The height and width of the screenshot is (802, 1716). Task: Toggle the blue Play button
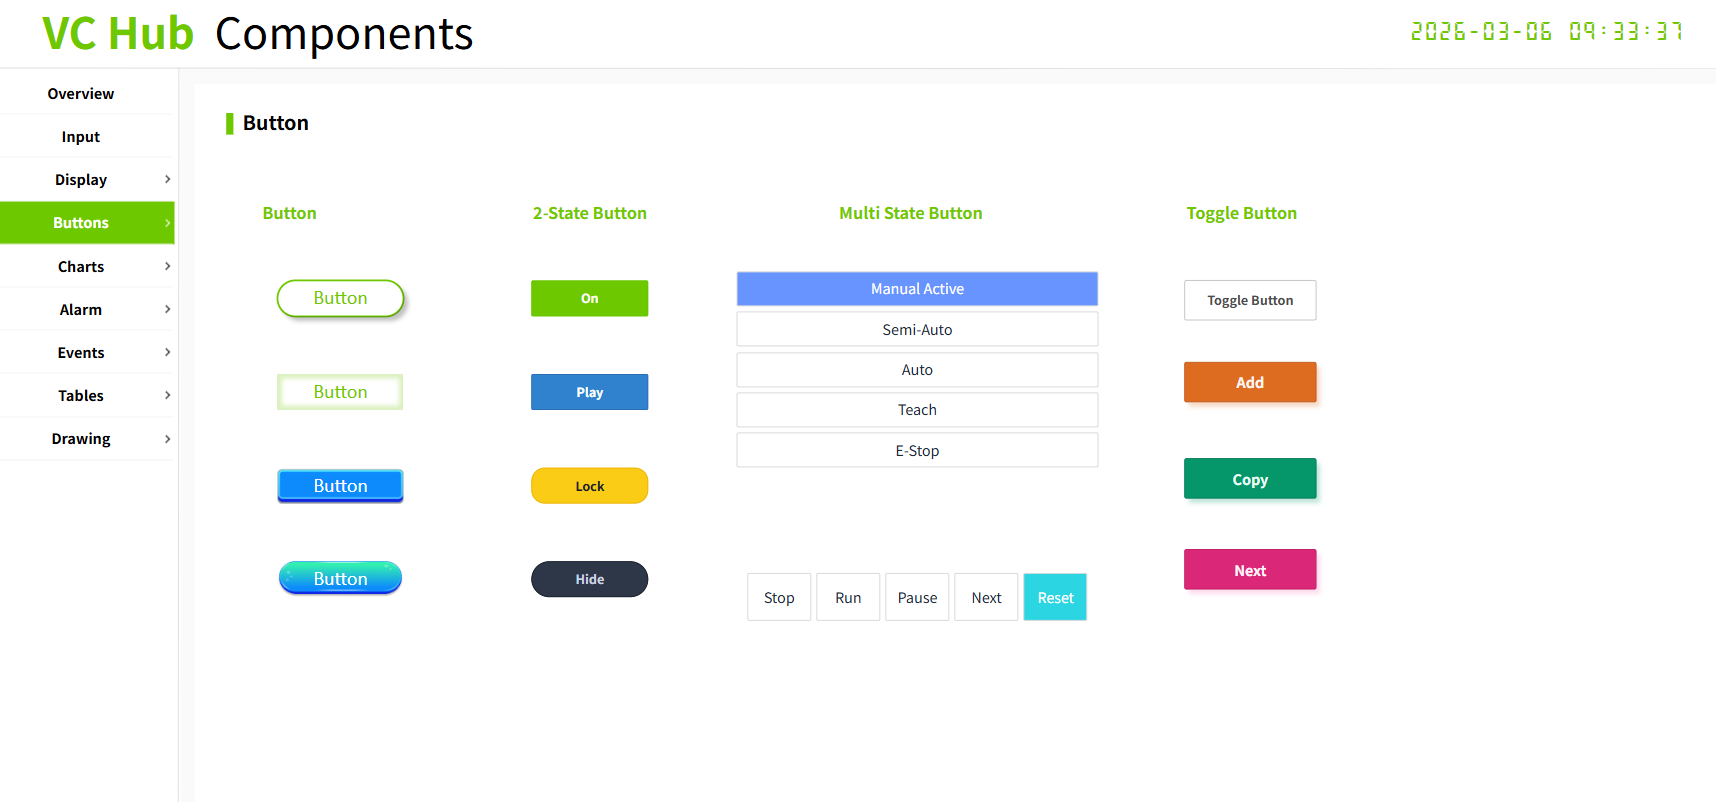coord(589,392)
